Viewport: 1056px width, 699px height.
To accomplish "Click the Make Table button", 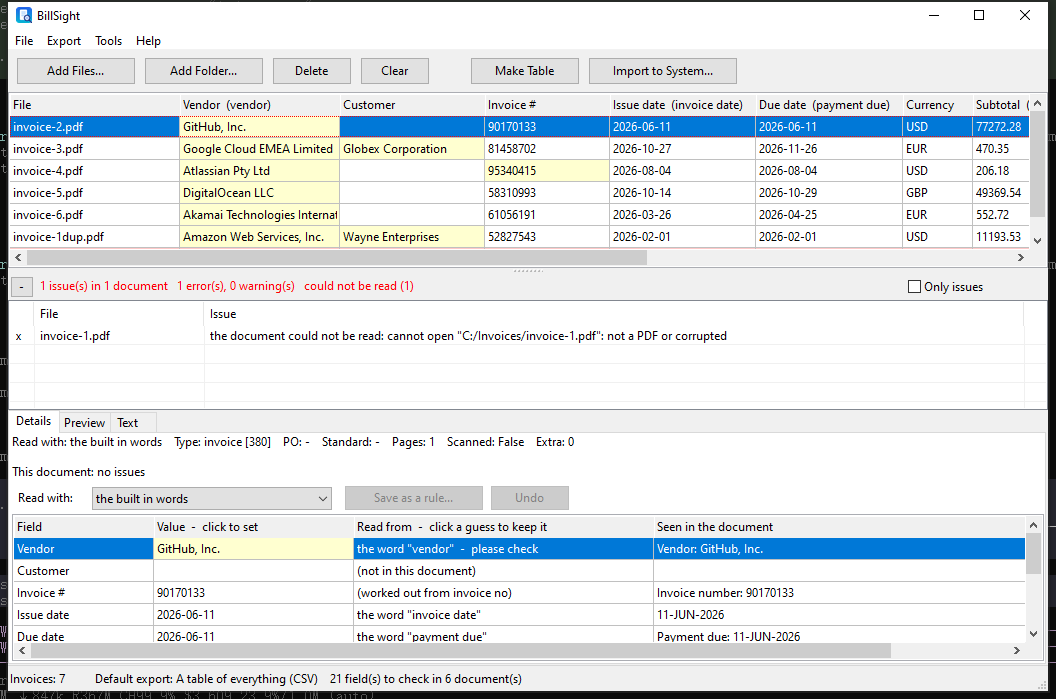I will coord(525,71).
